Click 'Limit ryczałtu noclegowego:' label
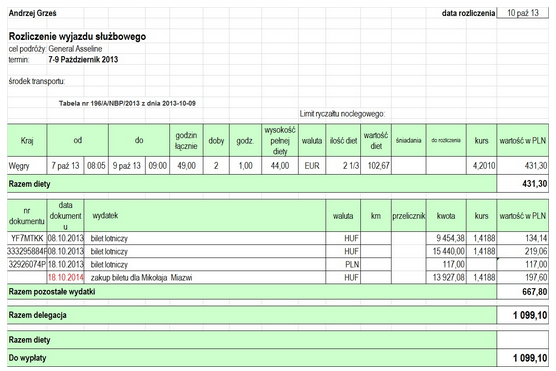Screen dimensions: 556x371 (342, 114)
